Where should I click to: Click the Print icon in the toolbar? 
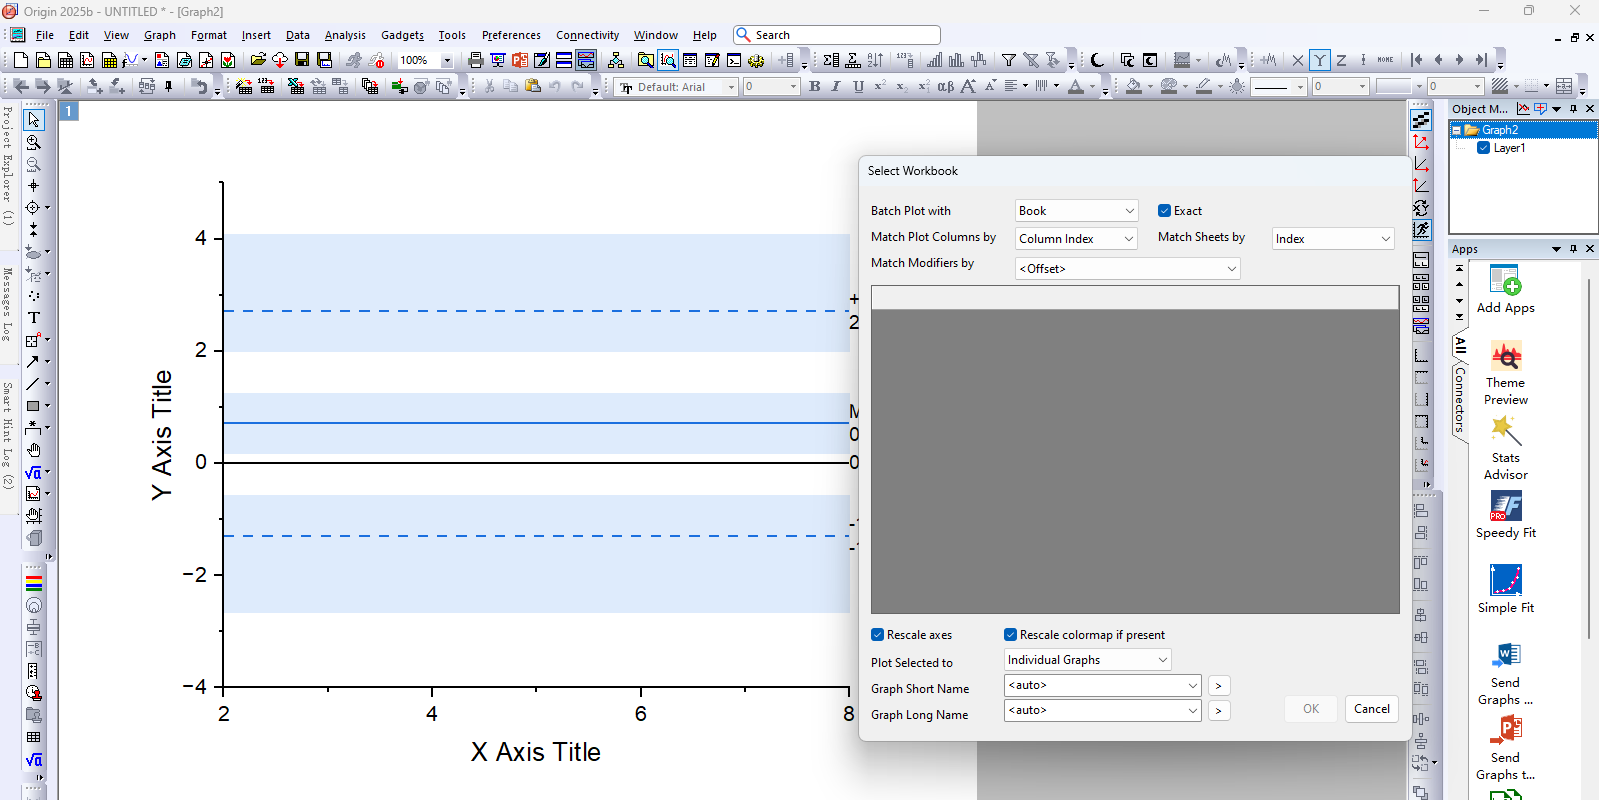(x=476, y=60)
